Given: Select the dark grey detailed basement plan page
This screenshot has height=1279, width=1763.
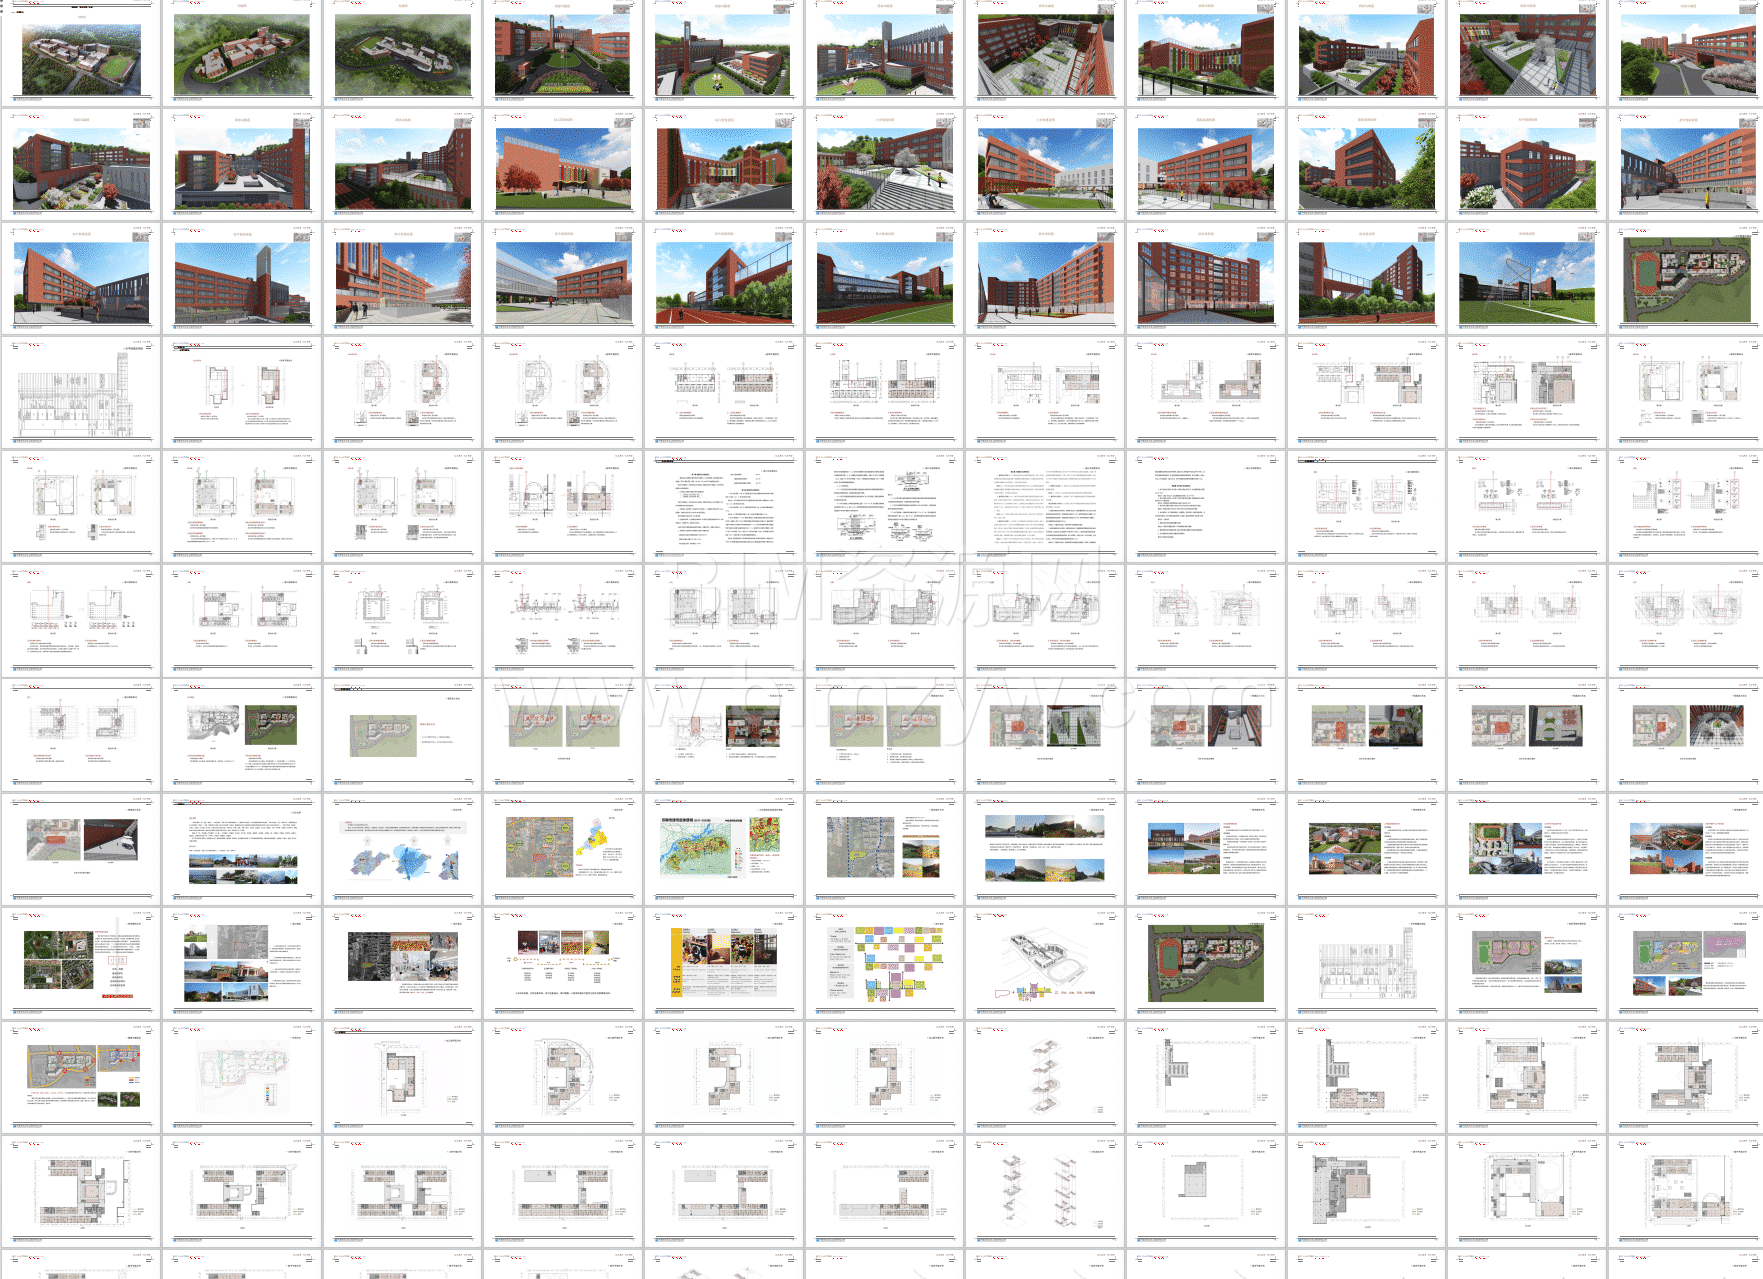Looking at the screenshot, I should (1367, 1190).
